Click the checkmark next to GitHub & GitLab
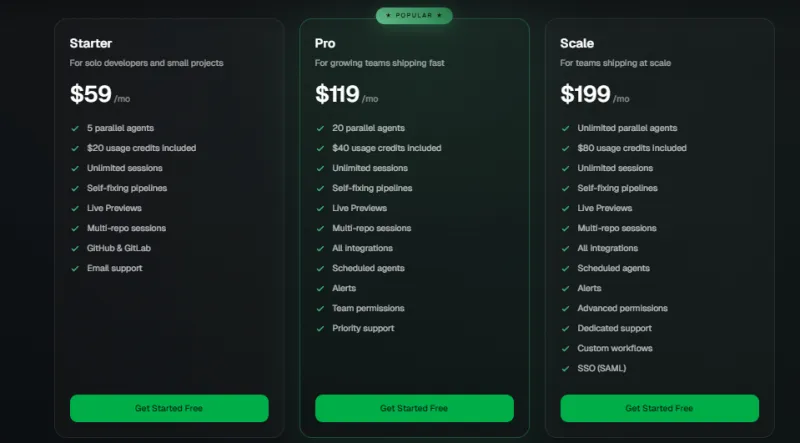The height and width of the screenshot is (443, 800). click(75, 248)
